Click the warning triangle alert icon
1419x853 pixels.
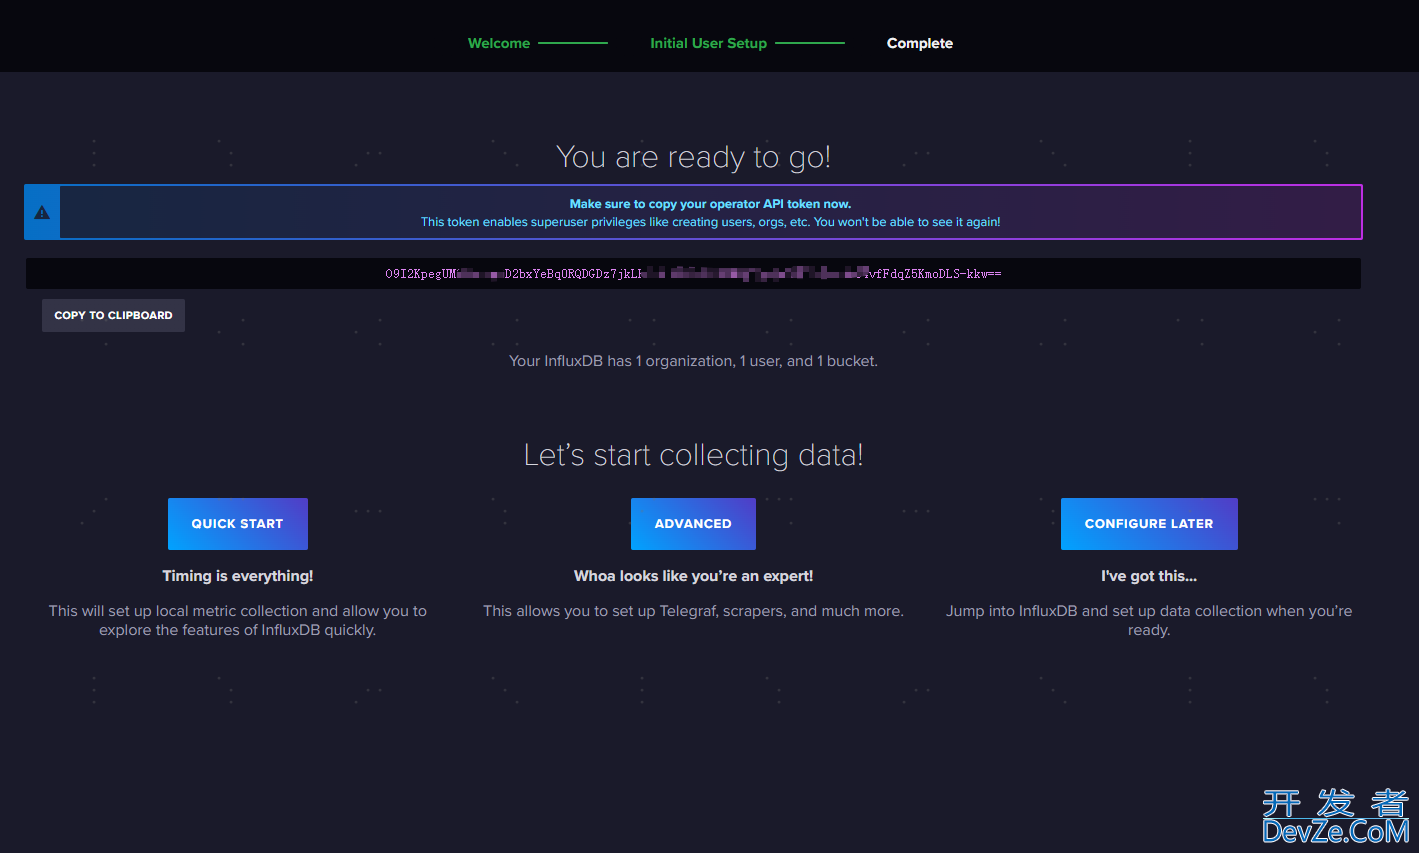pyautogui.click(x=42, y=213)
